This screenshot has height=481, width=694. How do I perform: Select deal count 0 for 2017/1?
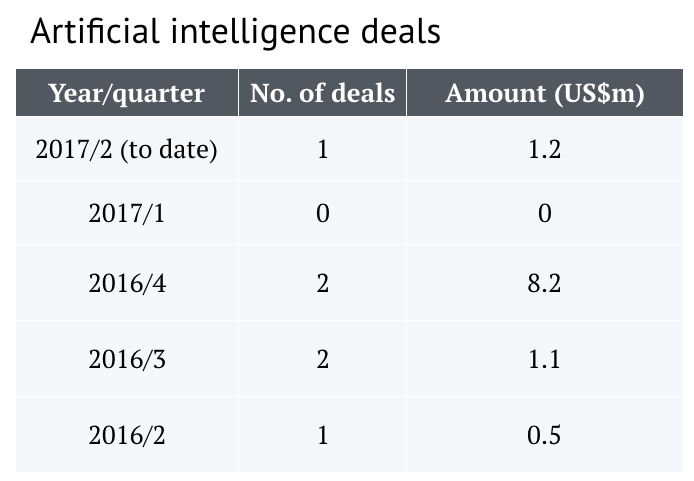[x=322, y=213]
